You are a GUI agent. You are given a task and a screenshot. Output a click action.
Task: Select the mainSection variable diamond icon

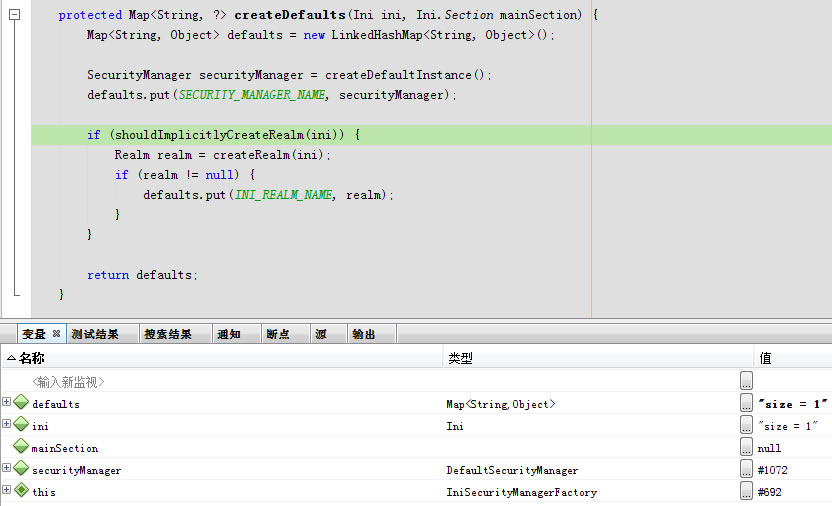21,446
